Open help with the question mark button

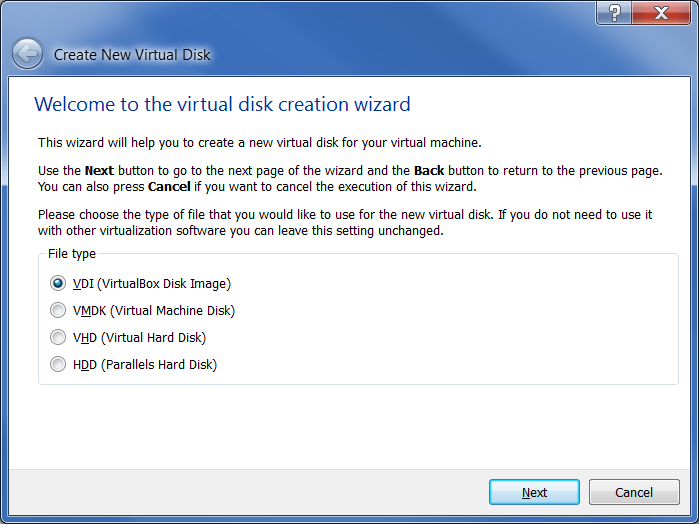click(614, 12)
